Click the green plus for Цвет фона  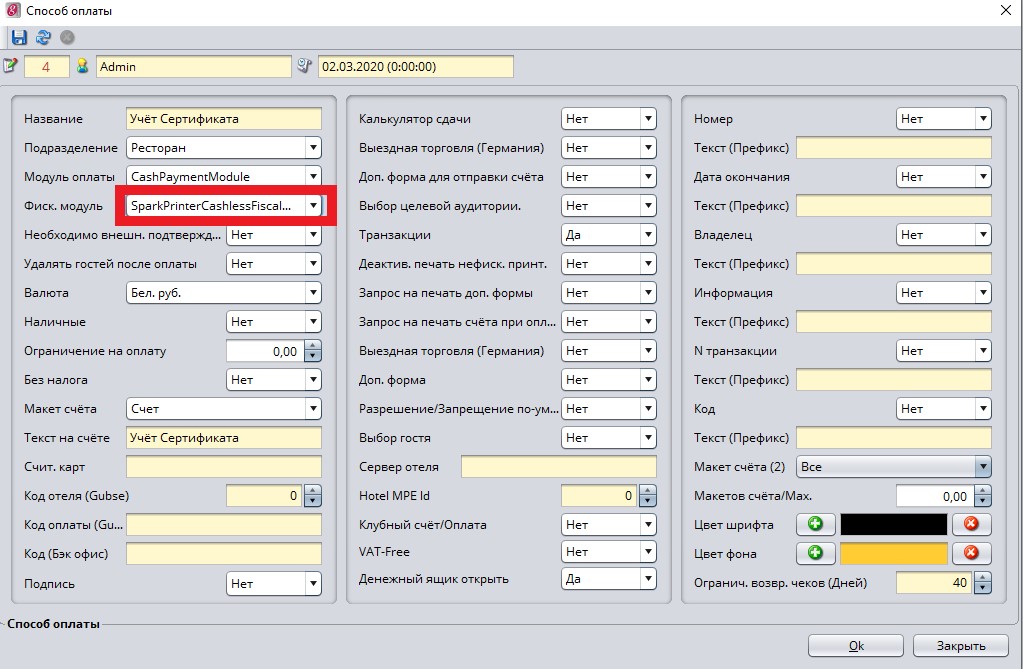click(815, 553)
